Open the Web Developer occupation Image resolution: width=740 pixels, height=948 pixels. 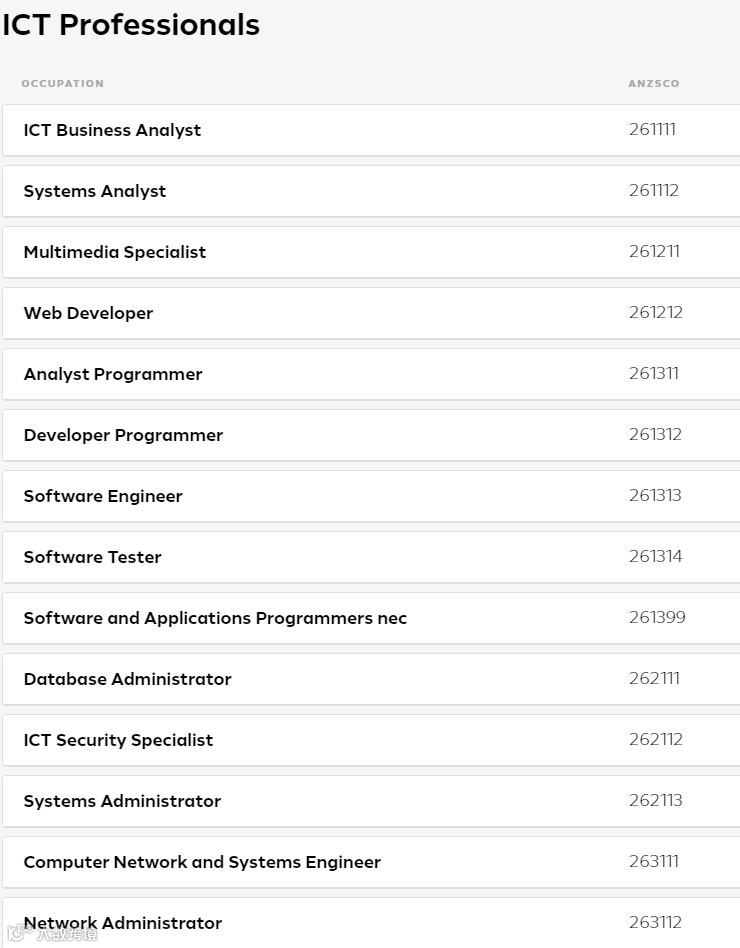click(x=88, y=313)
